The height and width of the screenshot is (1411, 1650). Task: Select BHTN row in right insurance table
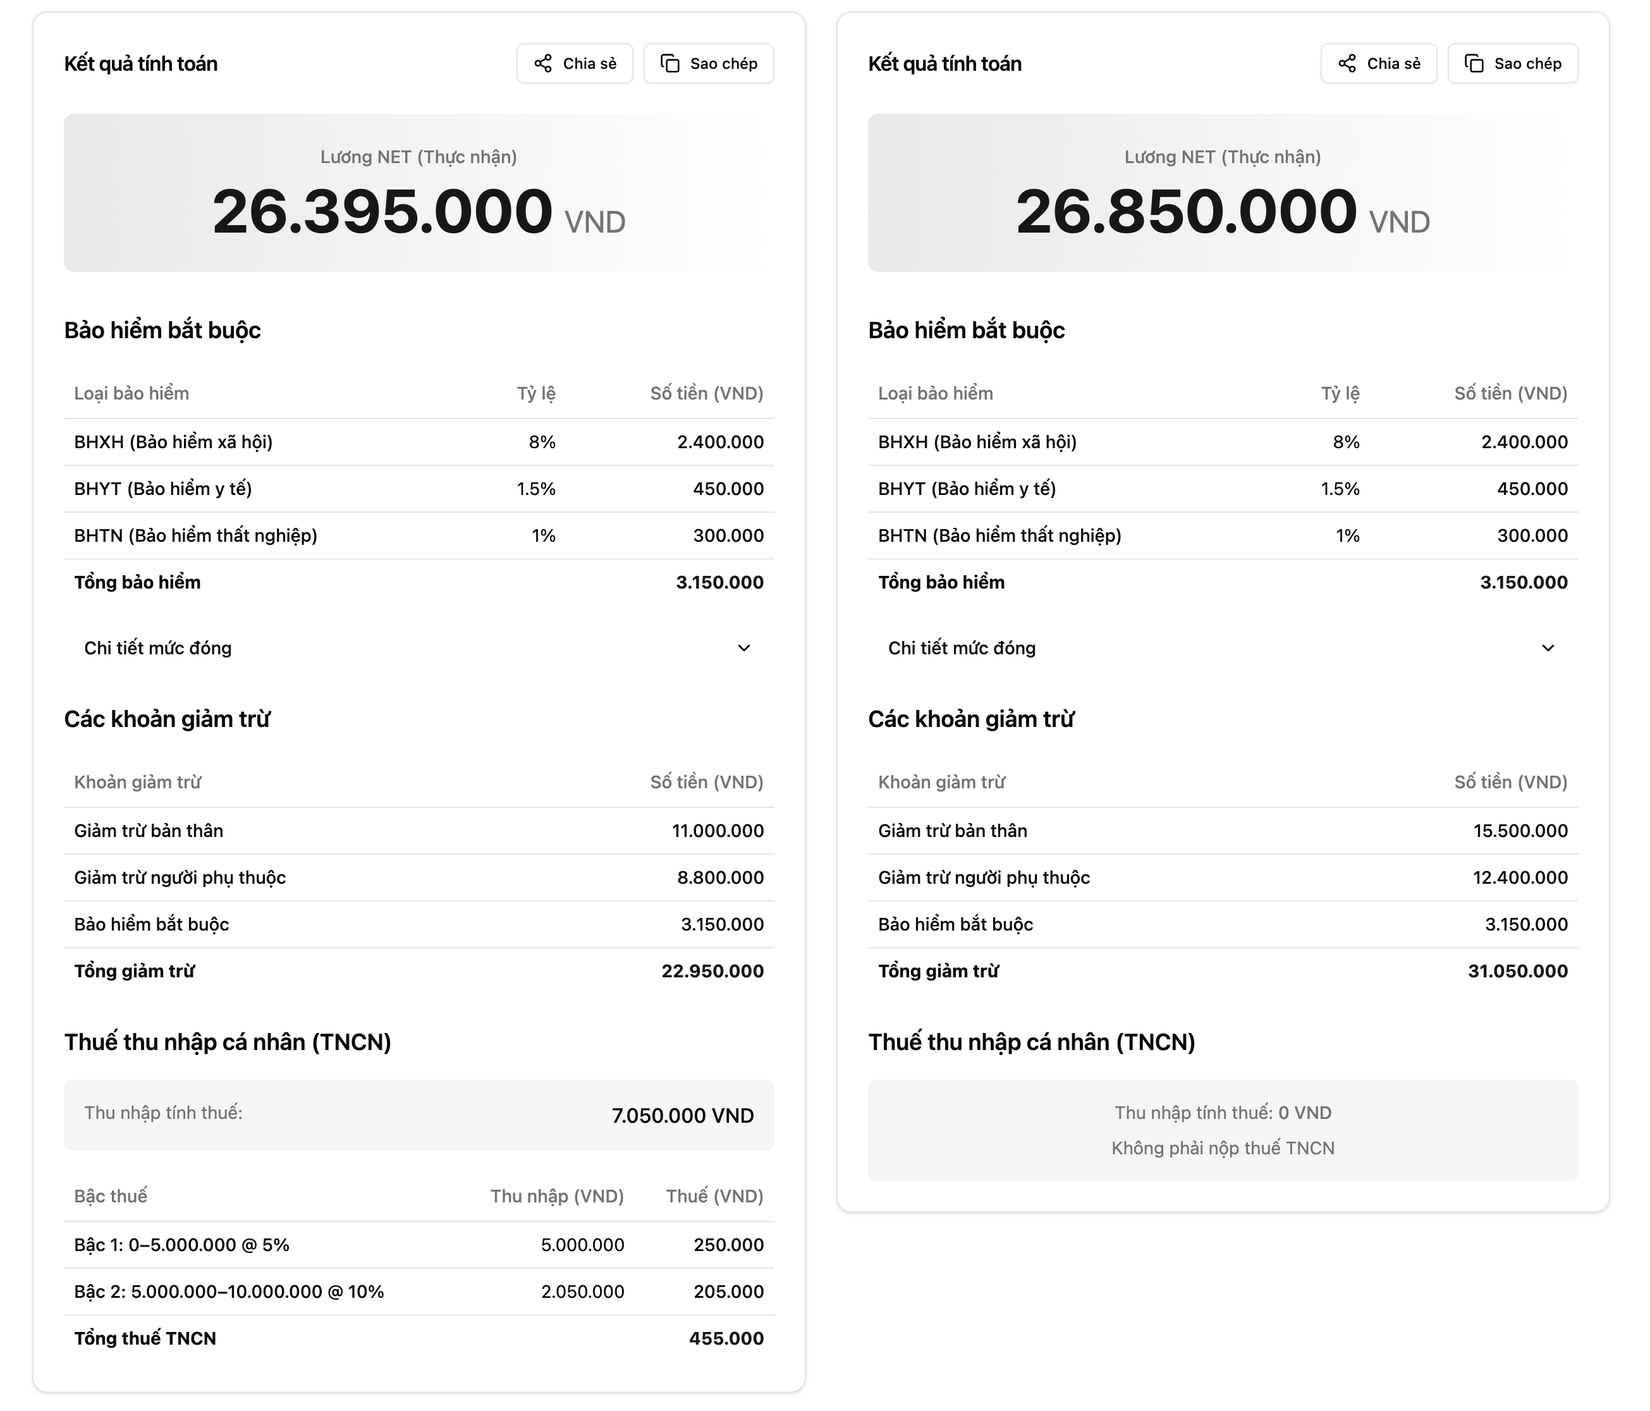[x=1222, y=536]
